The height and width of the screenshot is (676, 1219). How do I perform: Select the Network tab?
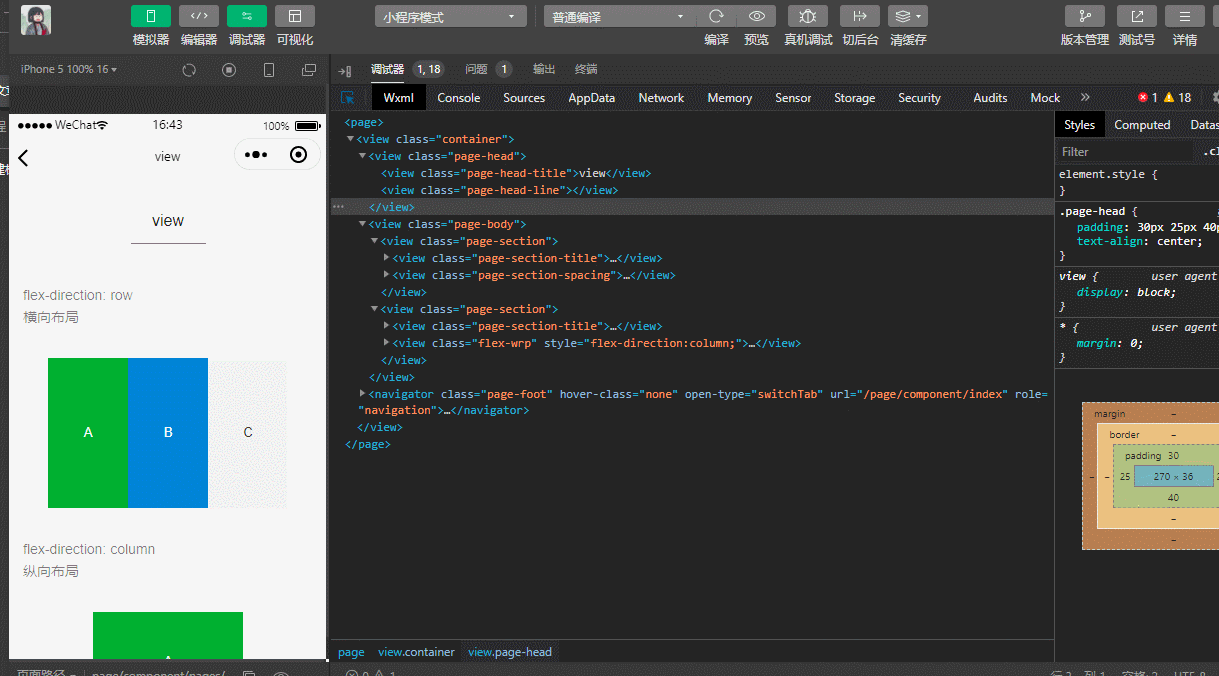(661, 98)
